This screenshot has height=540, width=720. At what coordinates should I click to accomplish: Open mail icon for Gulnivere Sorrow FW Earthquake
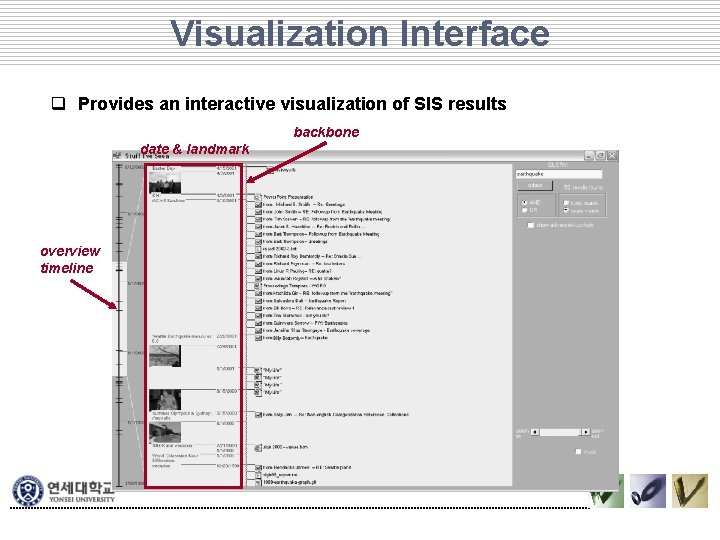coord(259,323)
